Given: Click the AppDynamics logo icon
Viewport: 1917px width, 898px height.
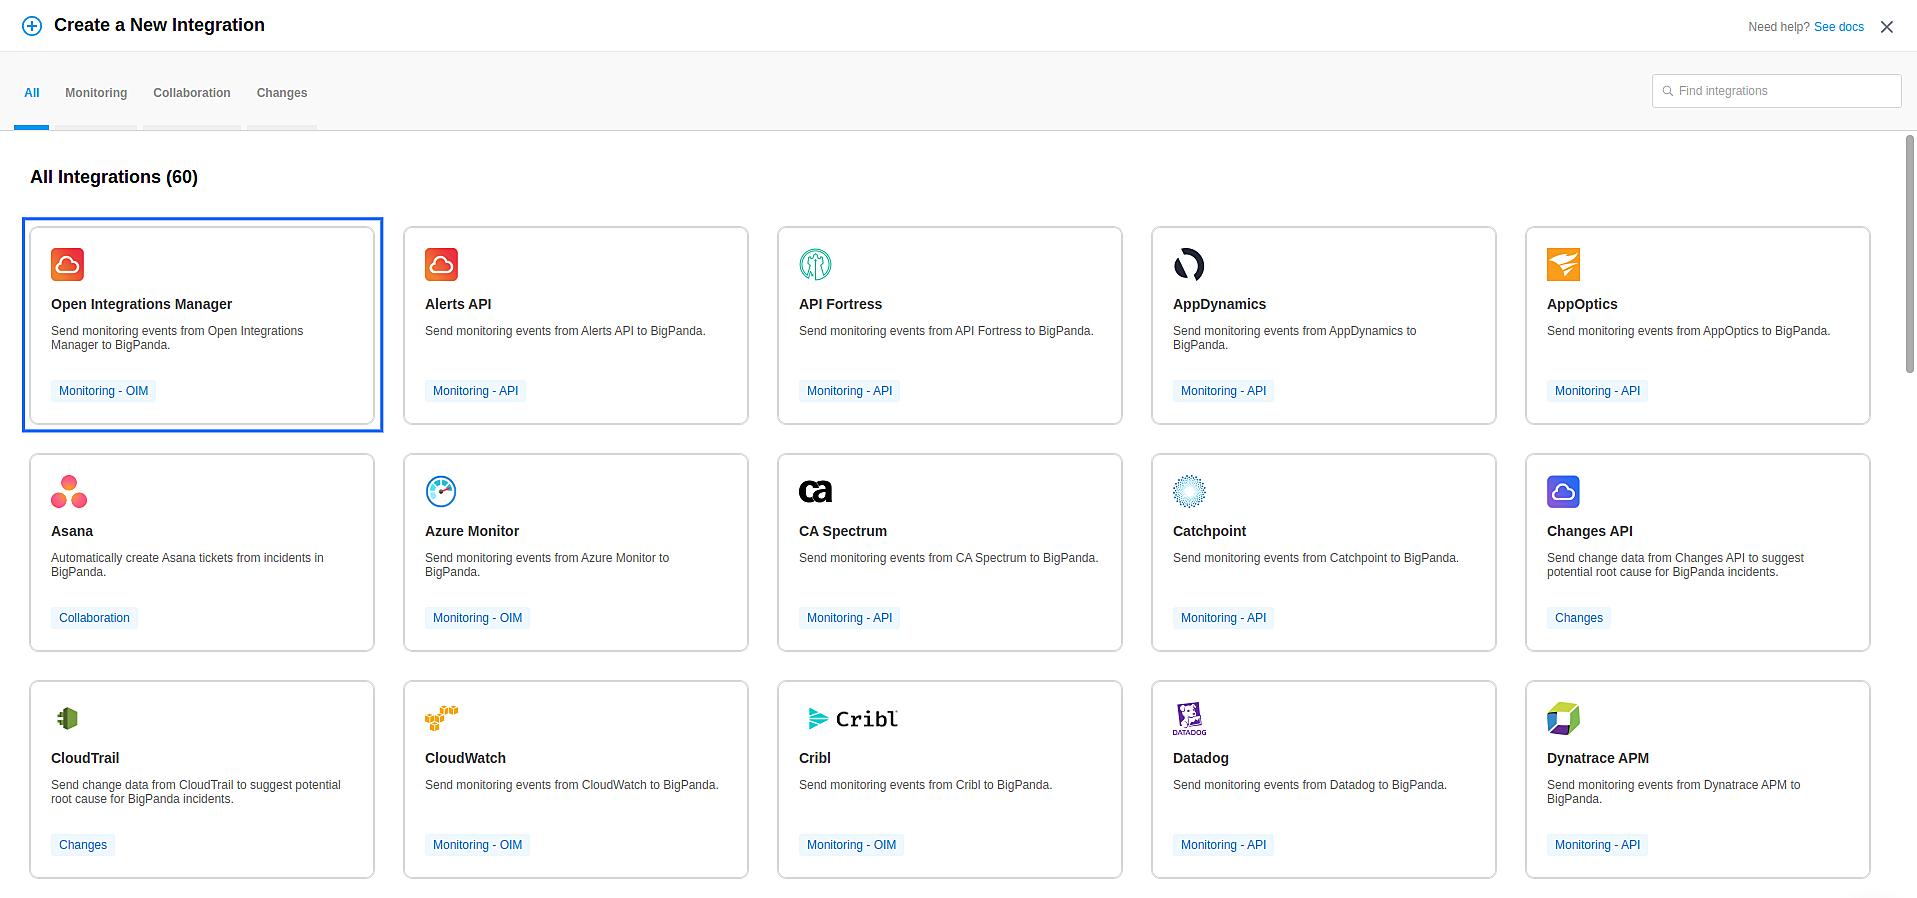Looking at the screenshot, I should [1189, 264].
